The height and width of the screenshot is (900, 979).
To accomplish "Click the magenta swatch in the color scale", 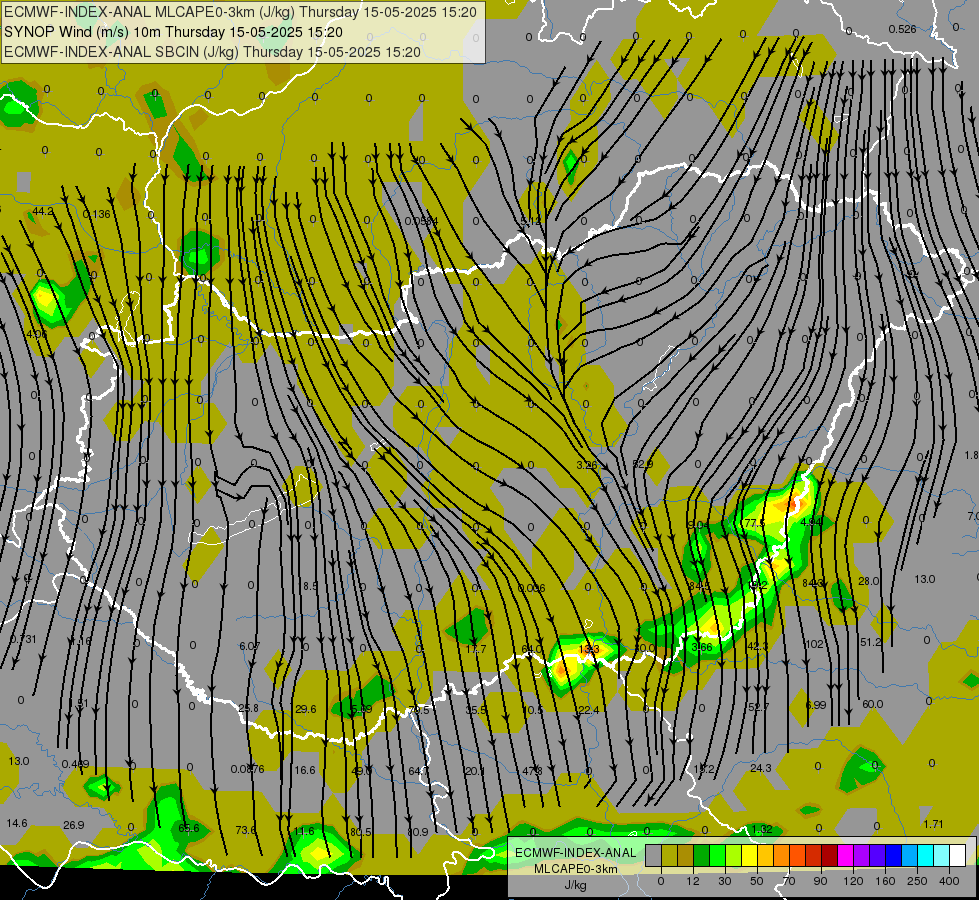I will pos(845,856).
